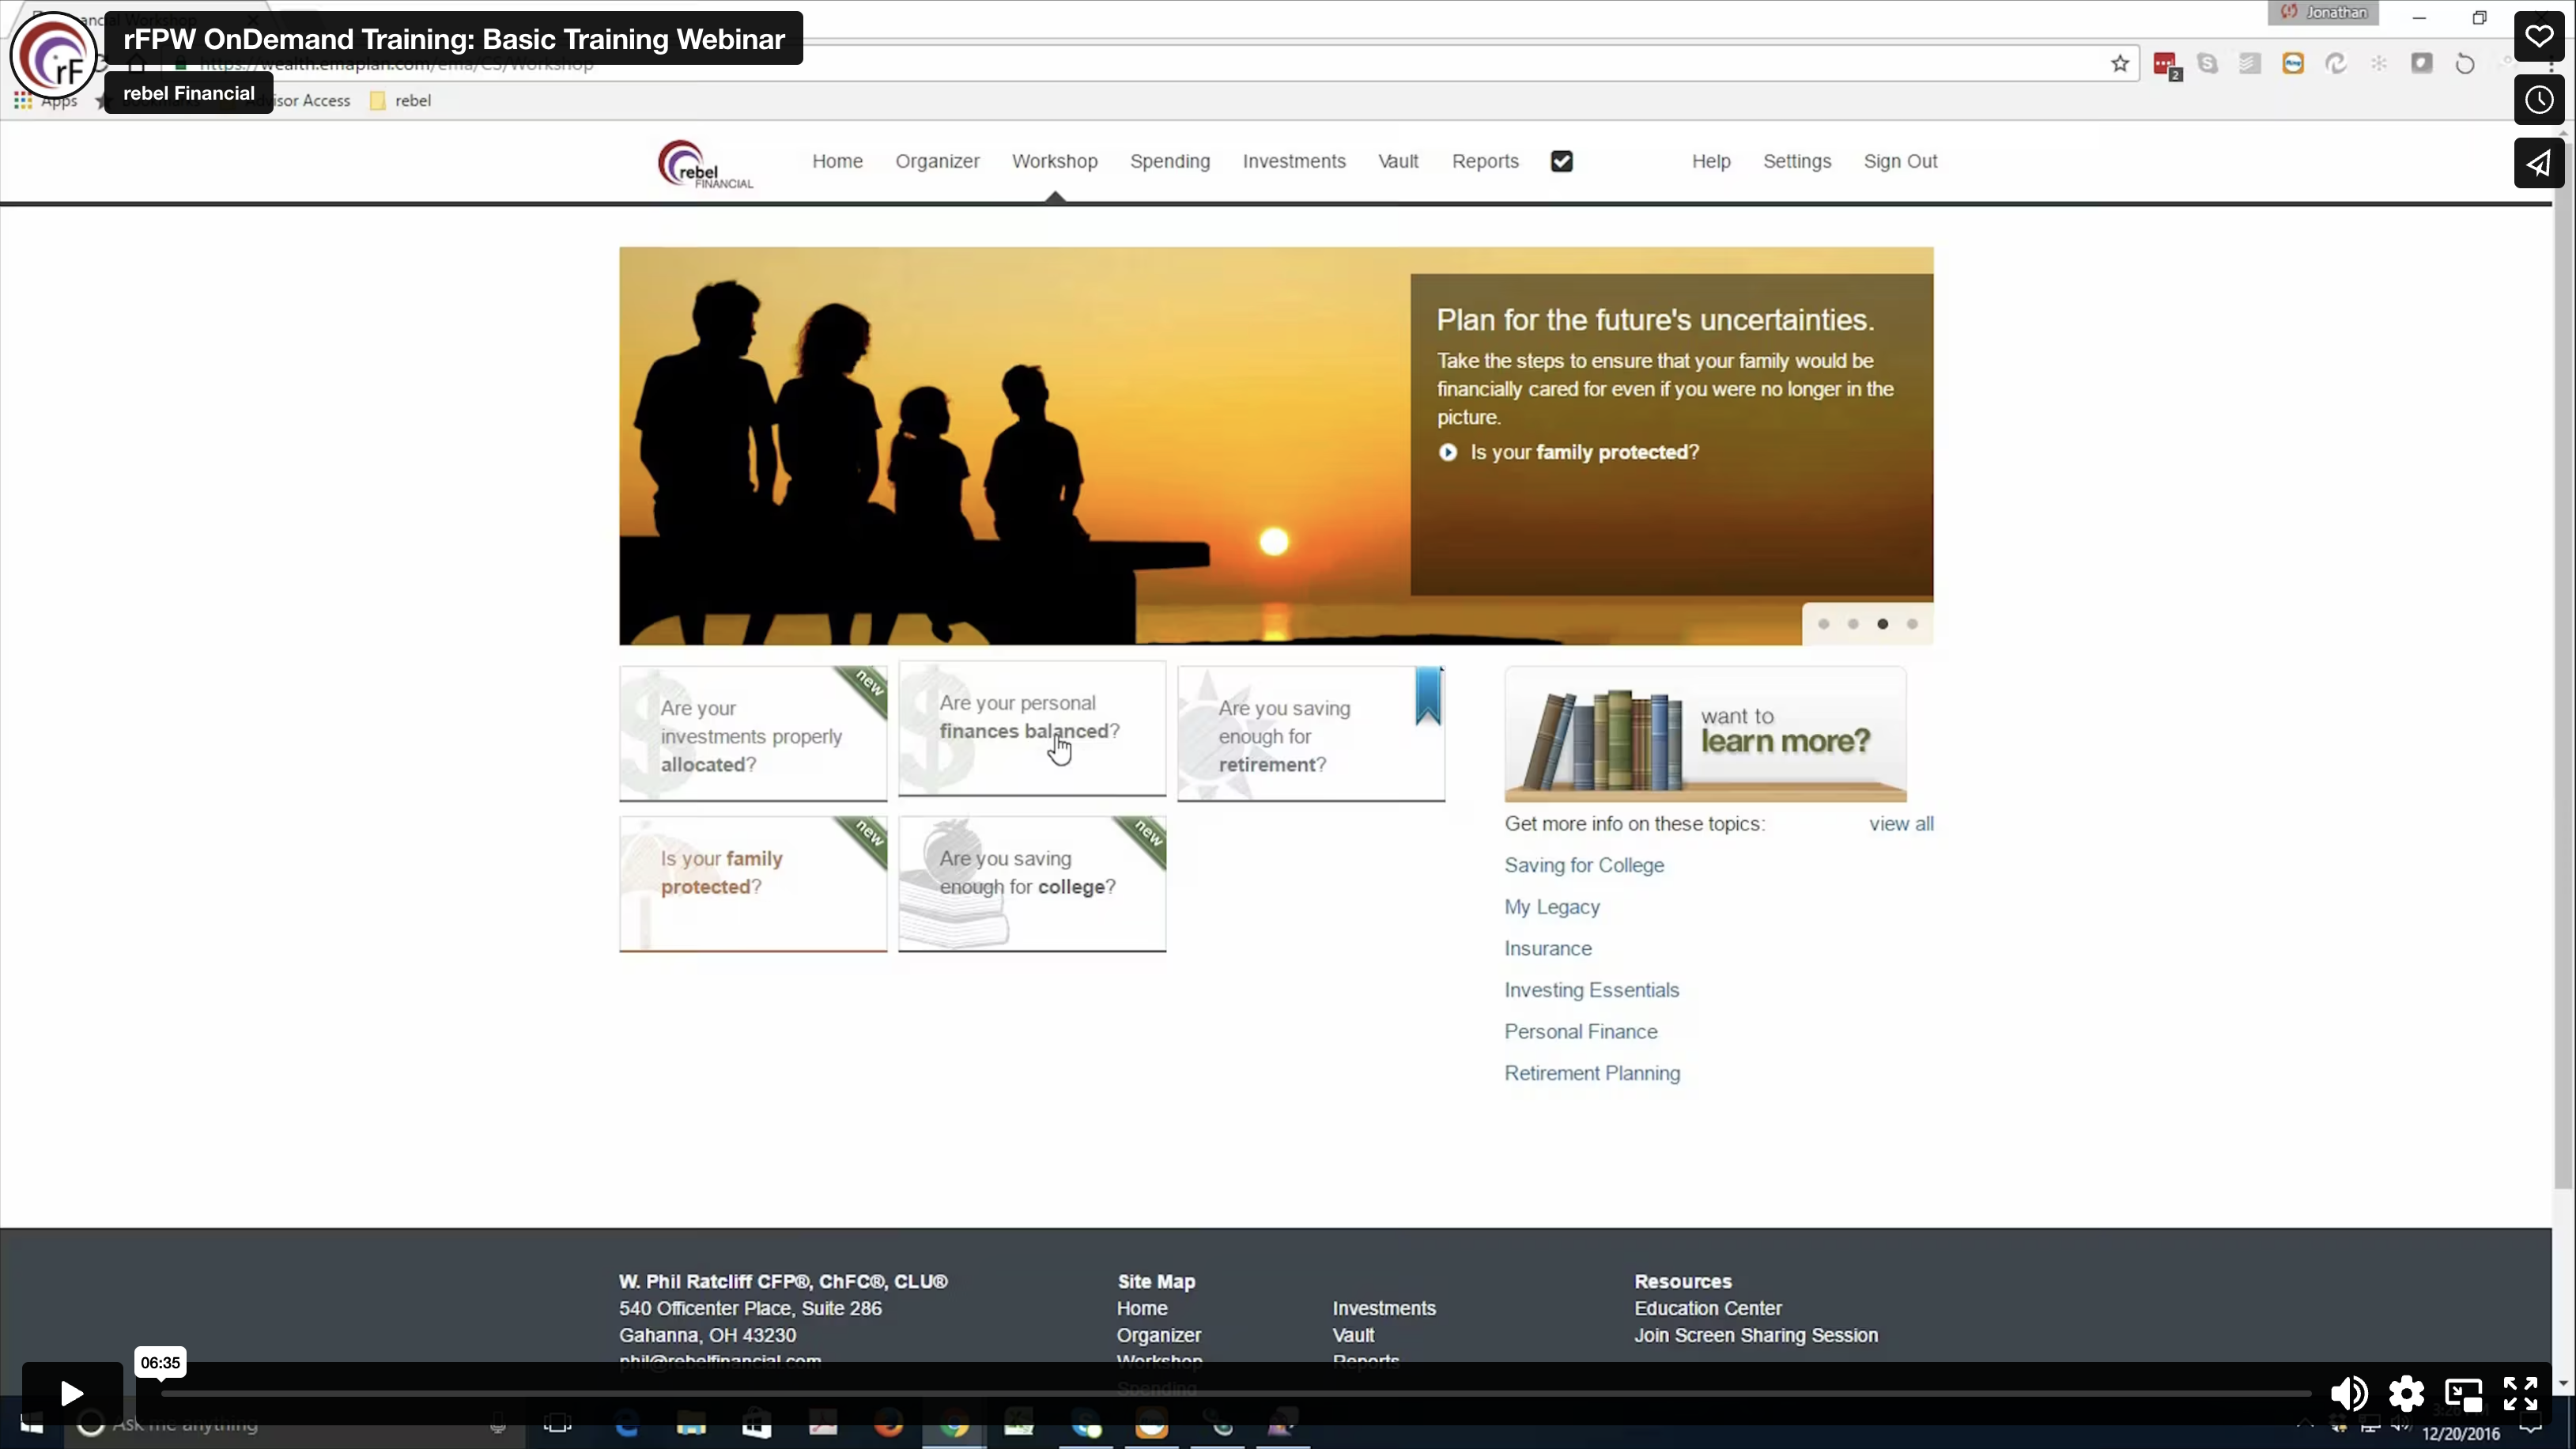The image size is (2576, 1449).
Task: Select the third carousel dot
Action: pyautogui.click(x=1882, y=624)
